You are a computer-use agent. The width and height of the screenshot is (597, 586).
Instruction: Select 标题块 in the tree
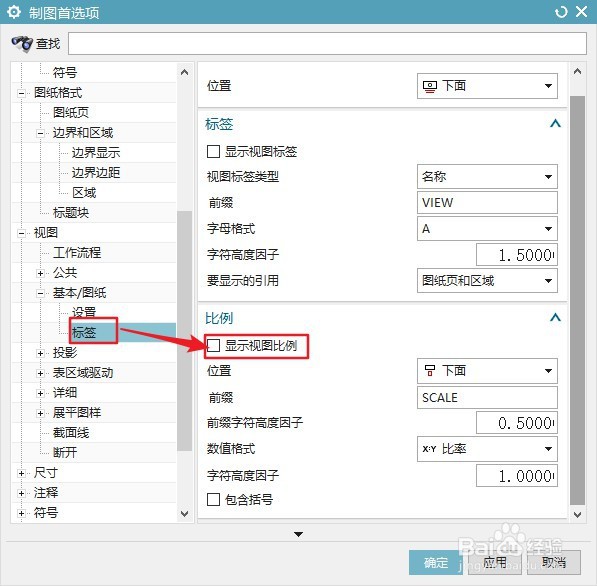(71, 212)
